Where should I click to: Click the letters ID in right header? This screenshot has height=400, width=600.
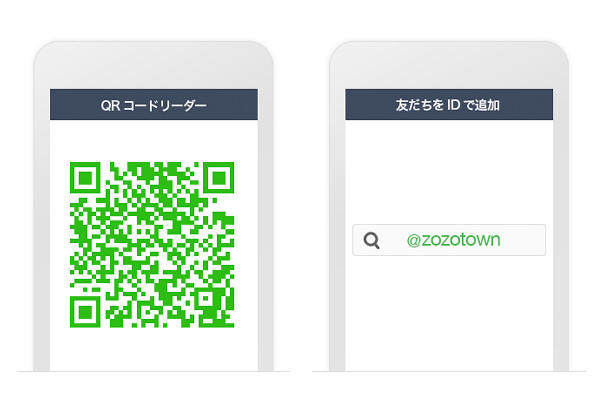coord(453,104)
